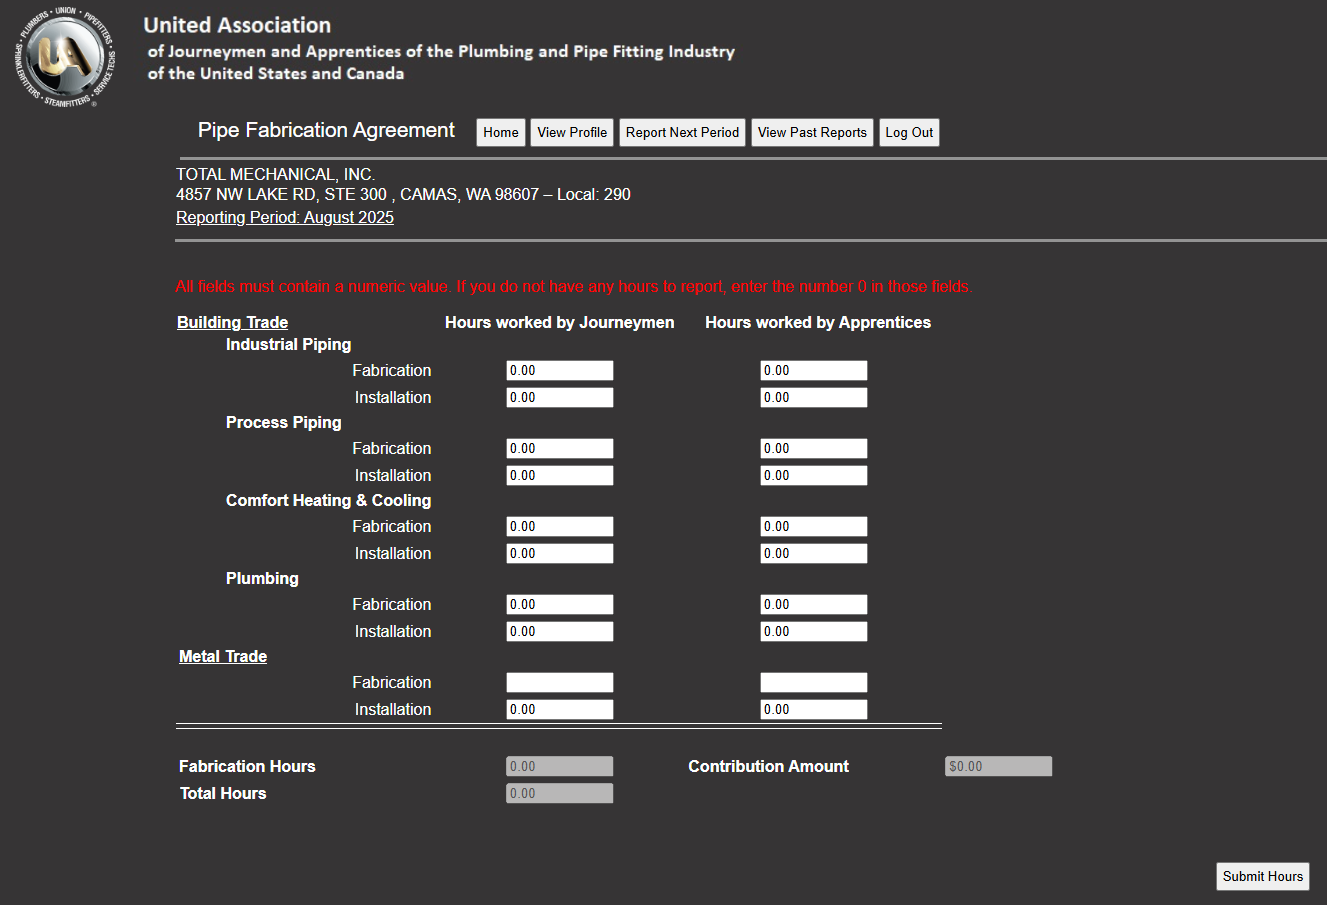Focus Plumbing Installation Apprentices hours field
The image size is (1327, 905).
click(814, 631)
